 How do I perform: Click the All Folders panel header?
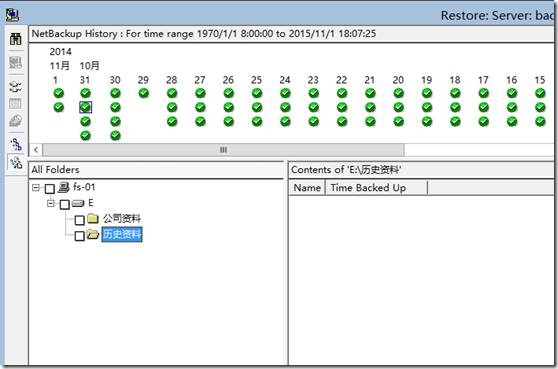(156, 170)
